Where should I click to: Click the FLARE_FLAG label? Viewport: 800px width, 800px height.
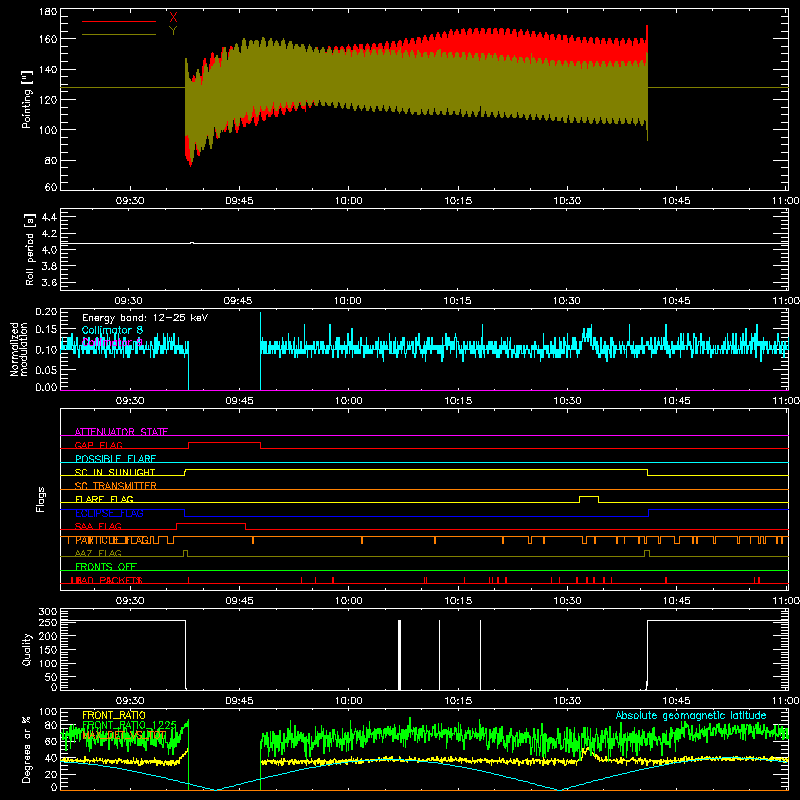(x=104, y=499)
